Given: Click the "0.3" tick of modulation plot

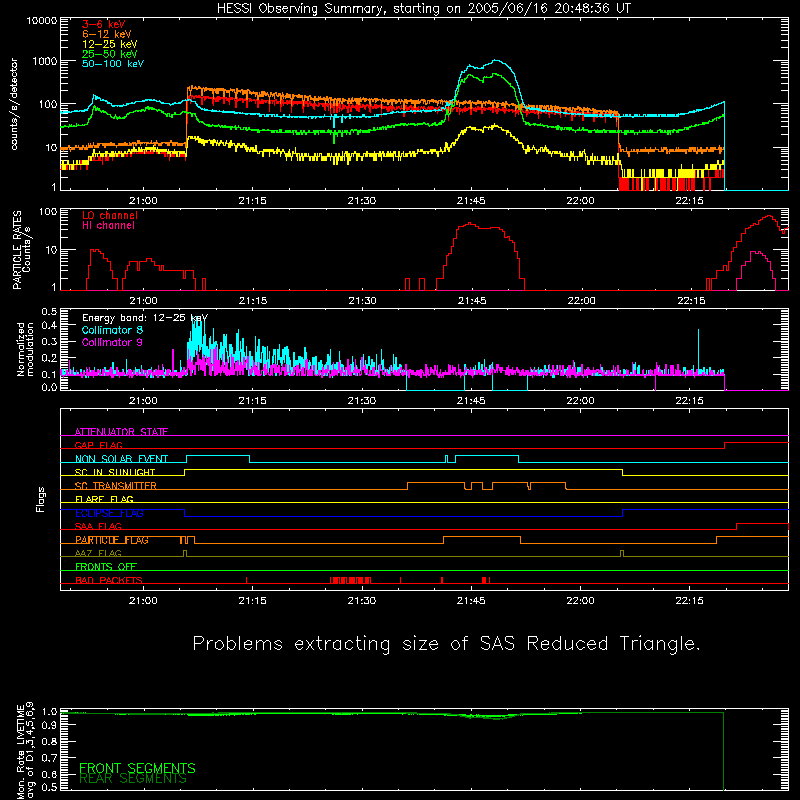Looking at the screenshot, I should coord(49,341).
